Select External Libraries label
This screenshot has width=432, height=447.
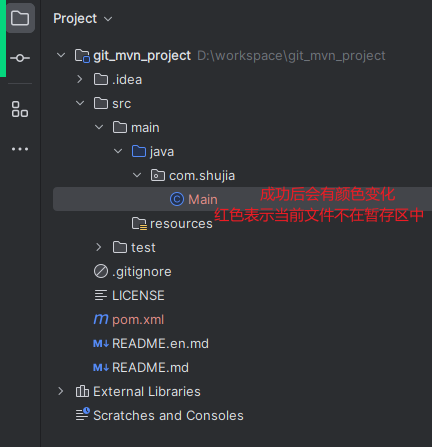pos(147,392)
